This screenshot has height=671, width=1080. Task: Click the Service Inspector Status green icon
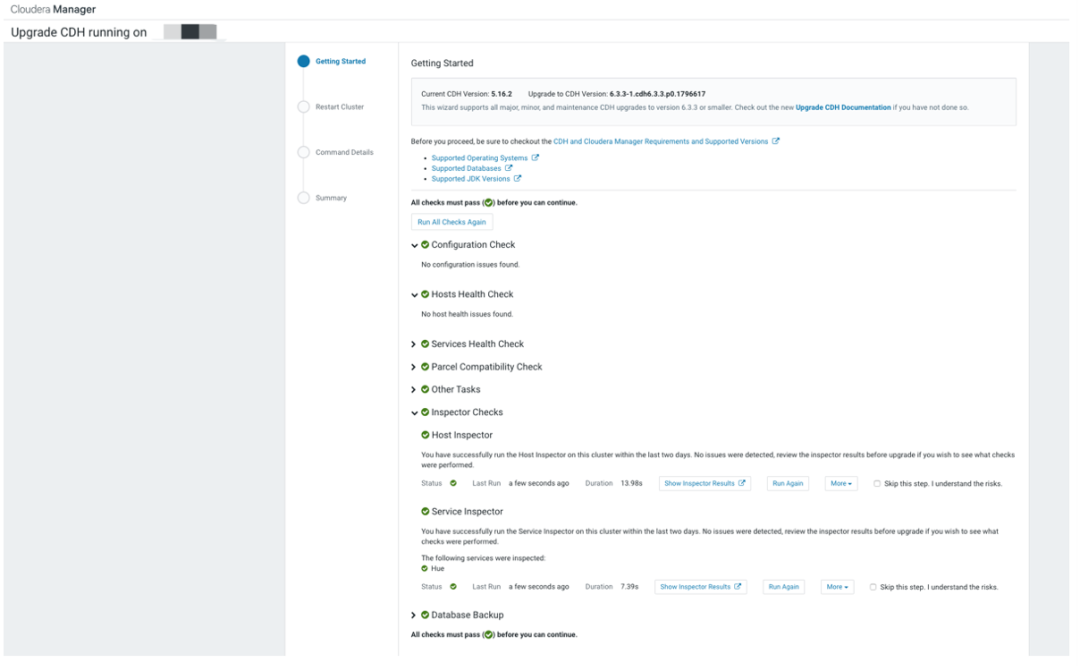tap(453, 586)
